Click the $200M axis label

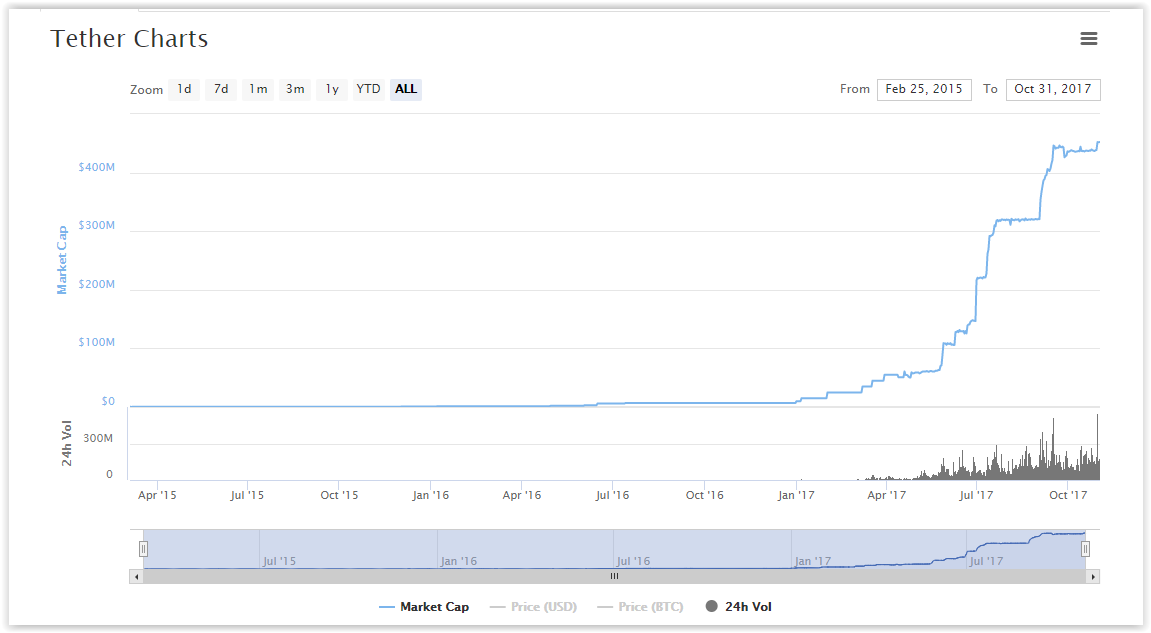[x=97, y=284]
